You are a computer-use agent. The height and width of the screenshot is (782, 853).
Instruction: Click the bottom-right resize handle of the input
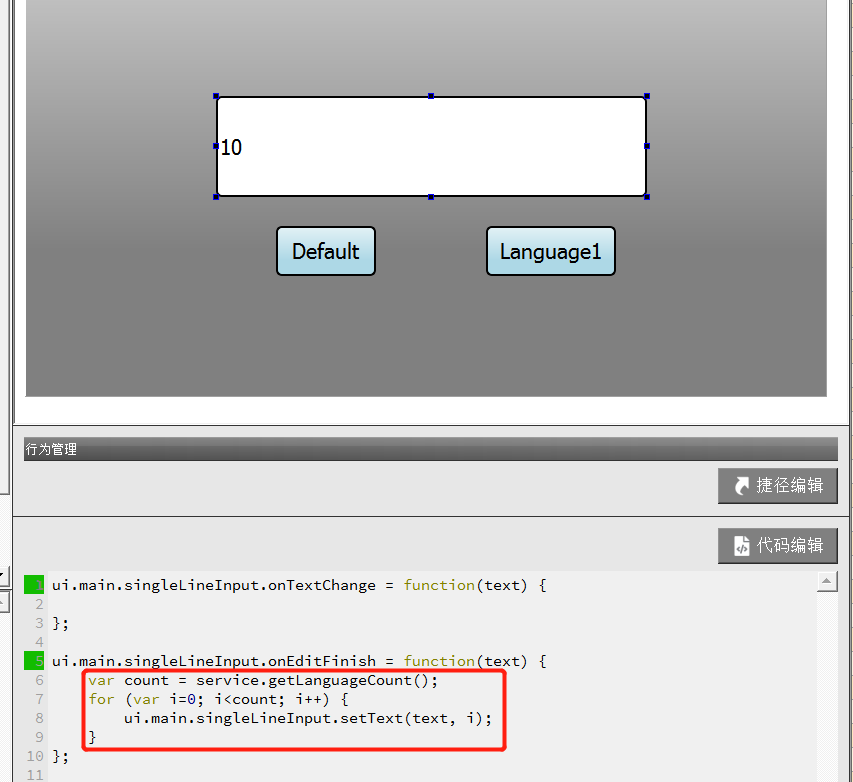(x=647, y=197)
